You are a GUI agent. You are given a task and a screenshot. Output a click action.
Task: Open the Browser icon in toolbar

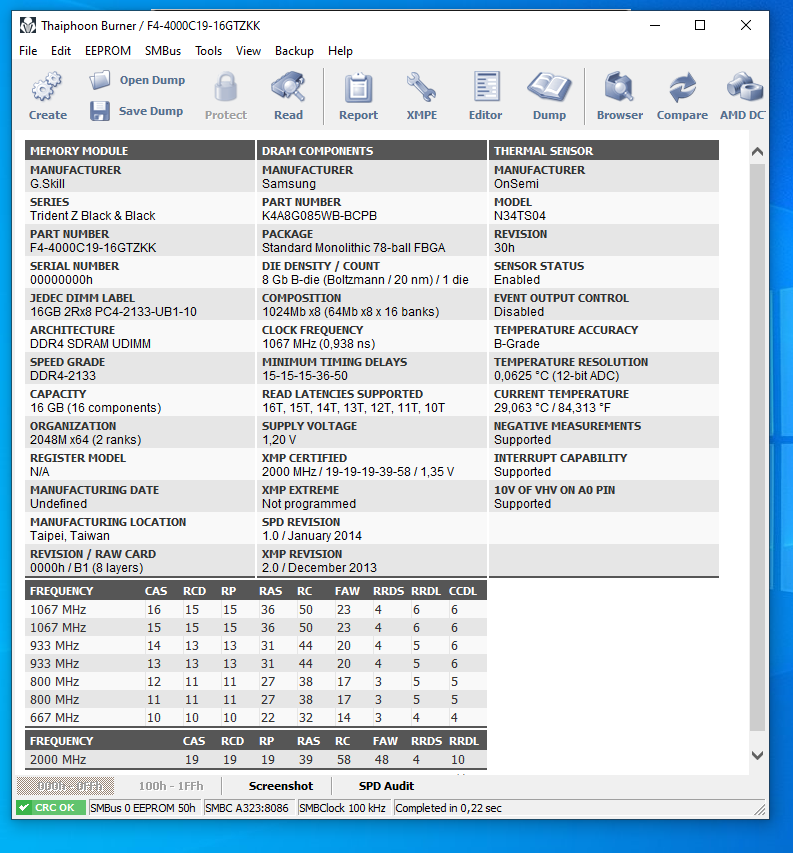coord(619,86)
